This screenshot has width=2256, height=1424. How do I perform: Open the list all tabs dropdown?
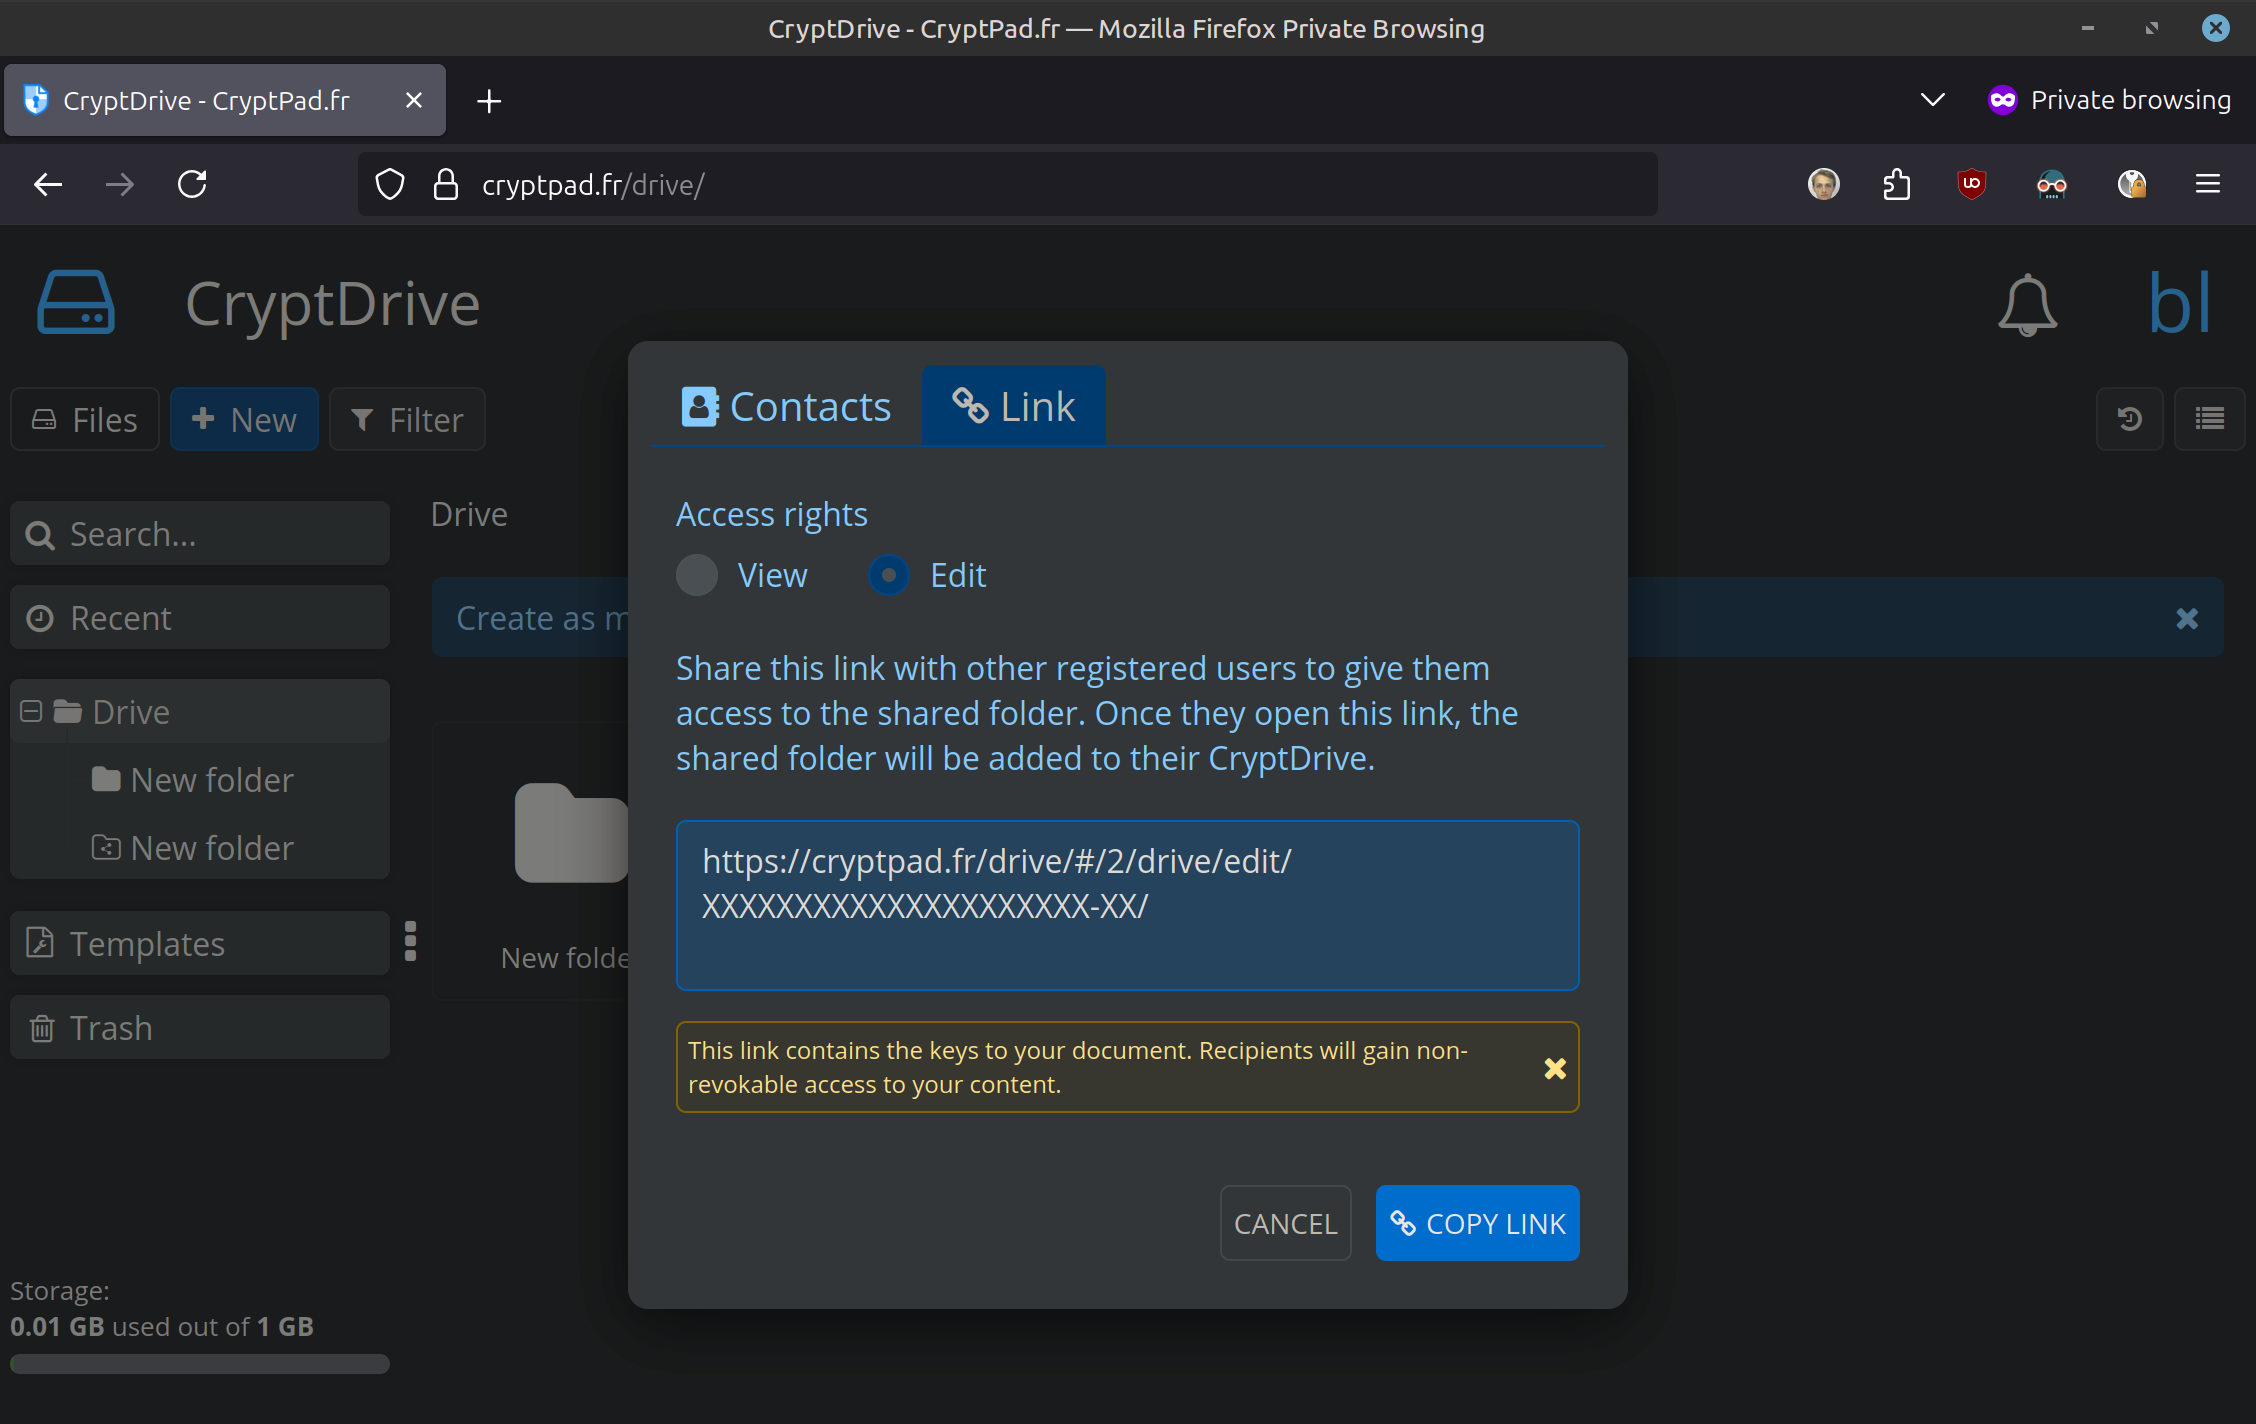tap(1932, 100)
